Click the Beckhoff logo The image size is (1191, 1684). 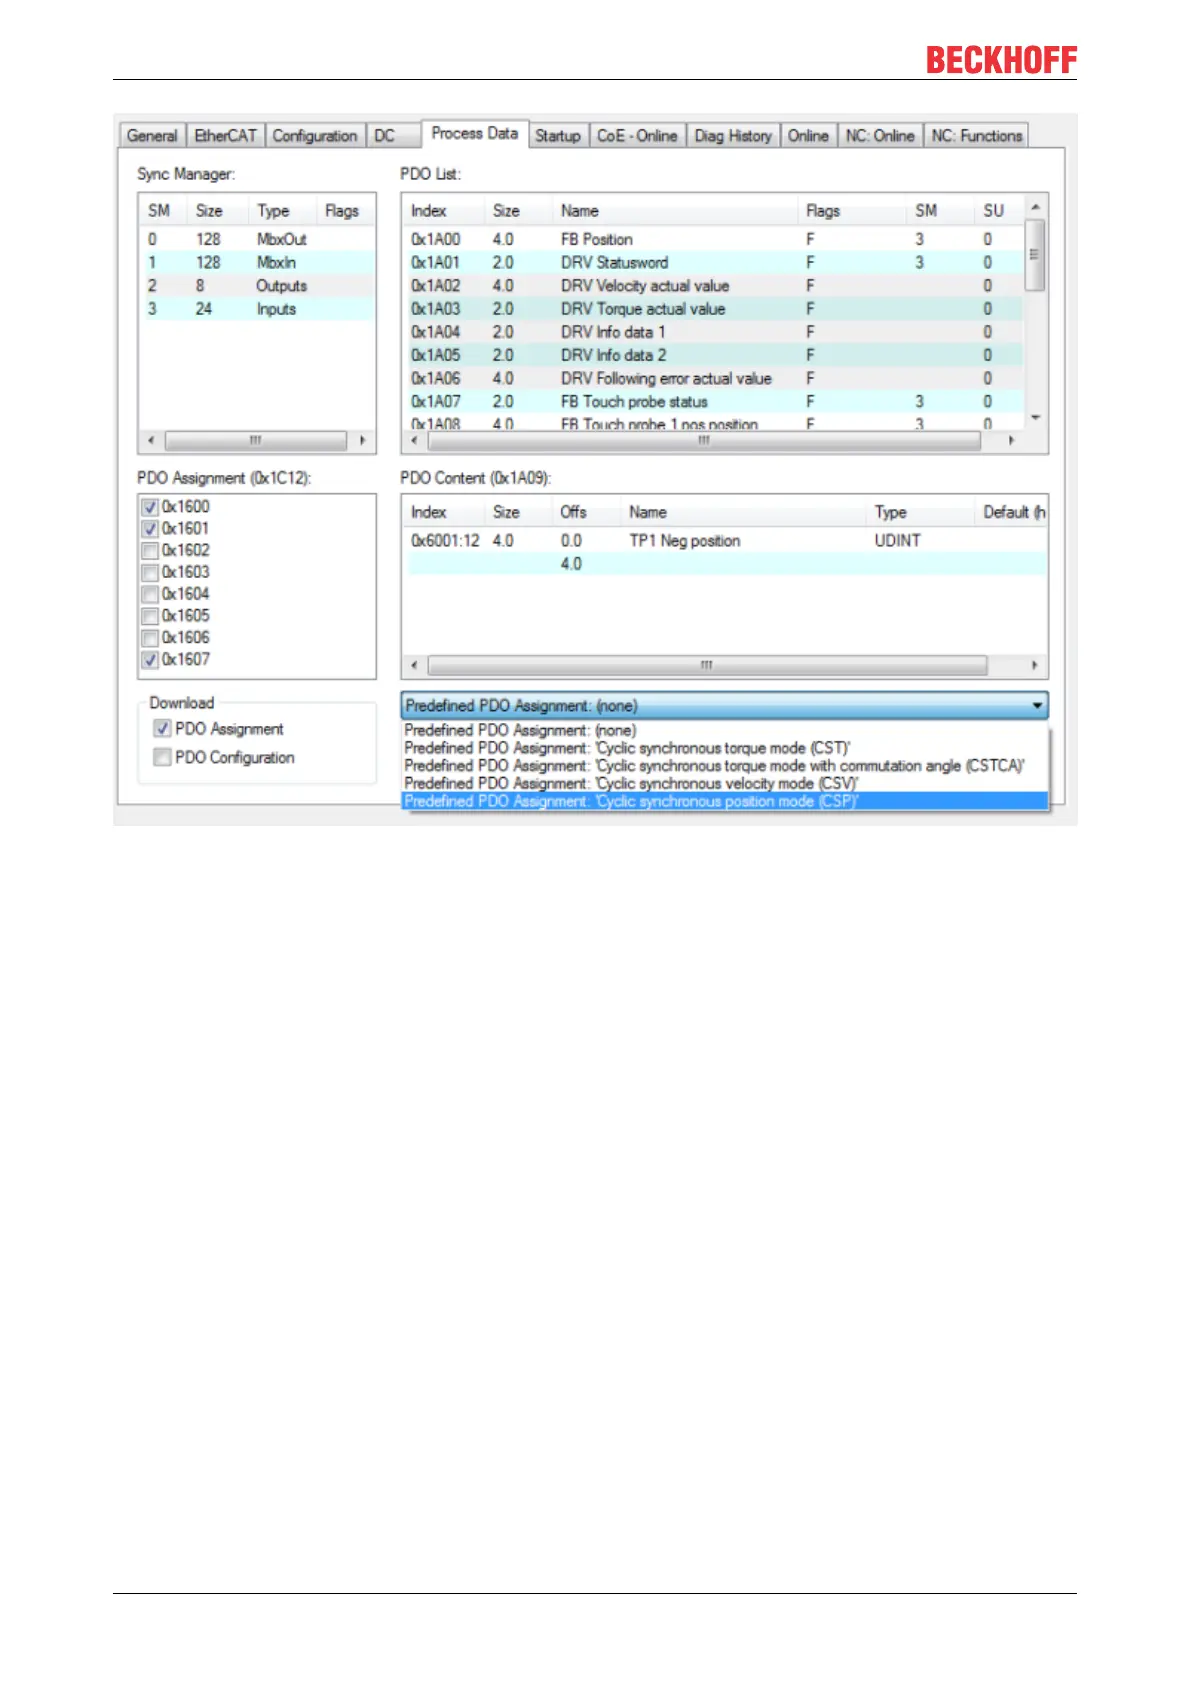(x=1001, y=60)
